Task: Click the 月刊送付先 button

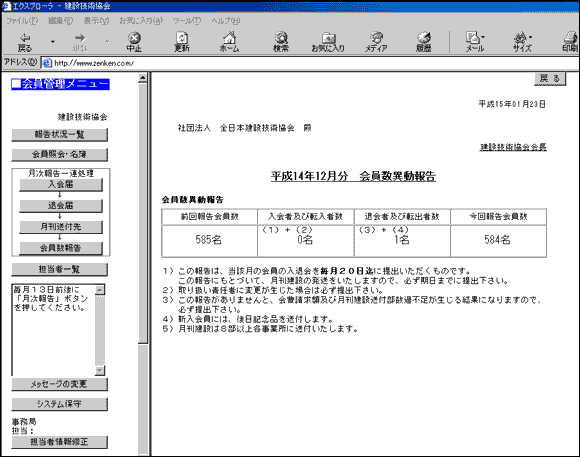Action: click(61, 227)
